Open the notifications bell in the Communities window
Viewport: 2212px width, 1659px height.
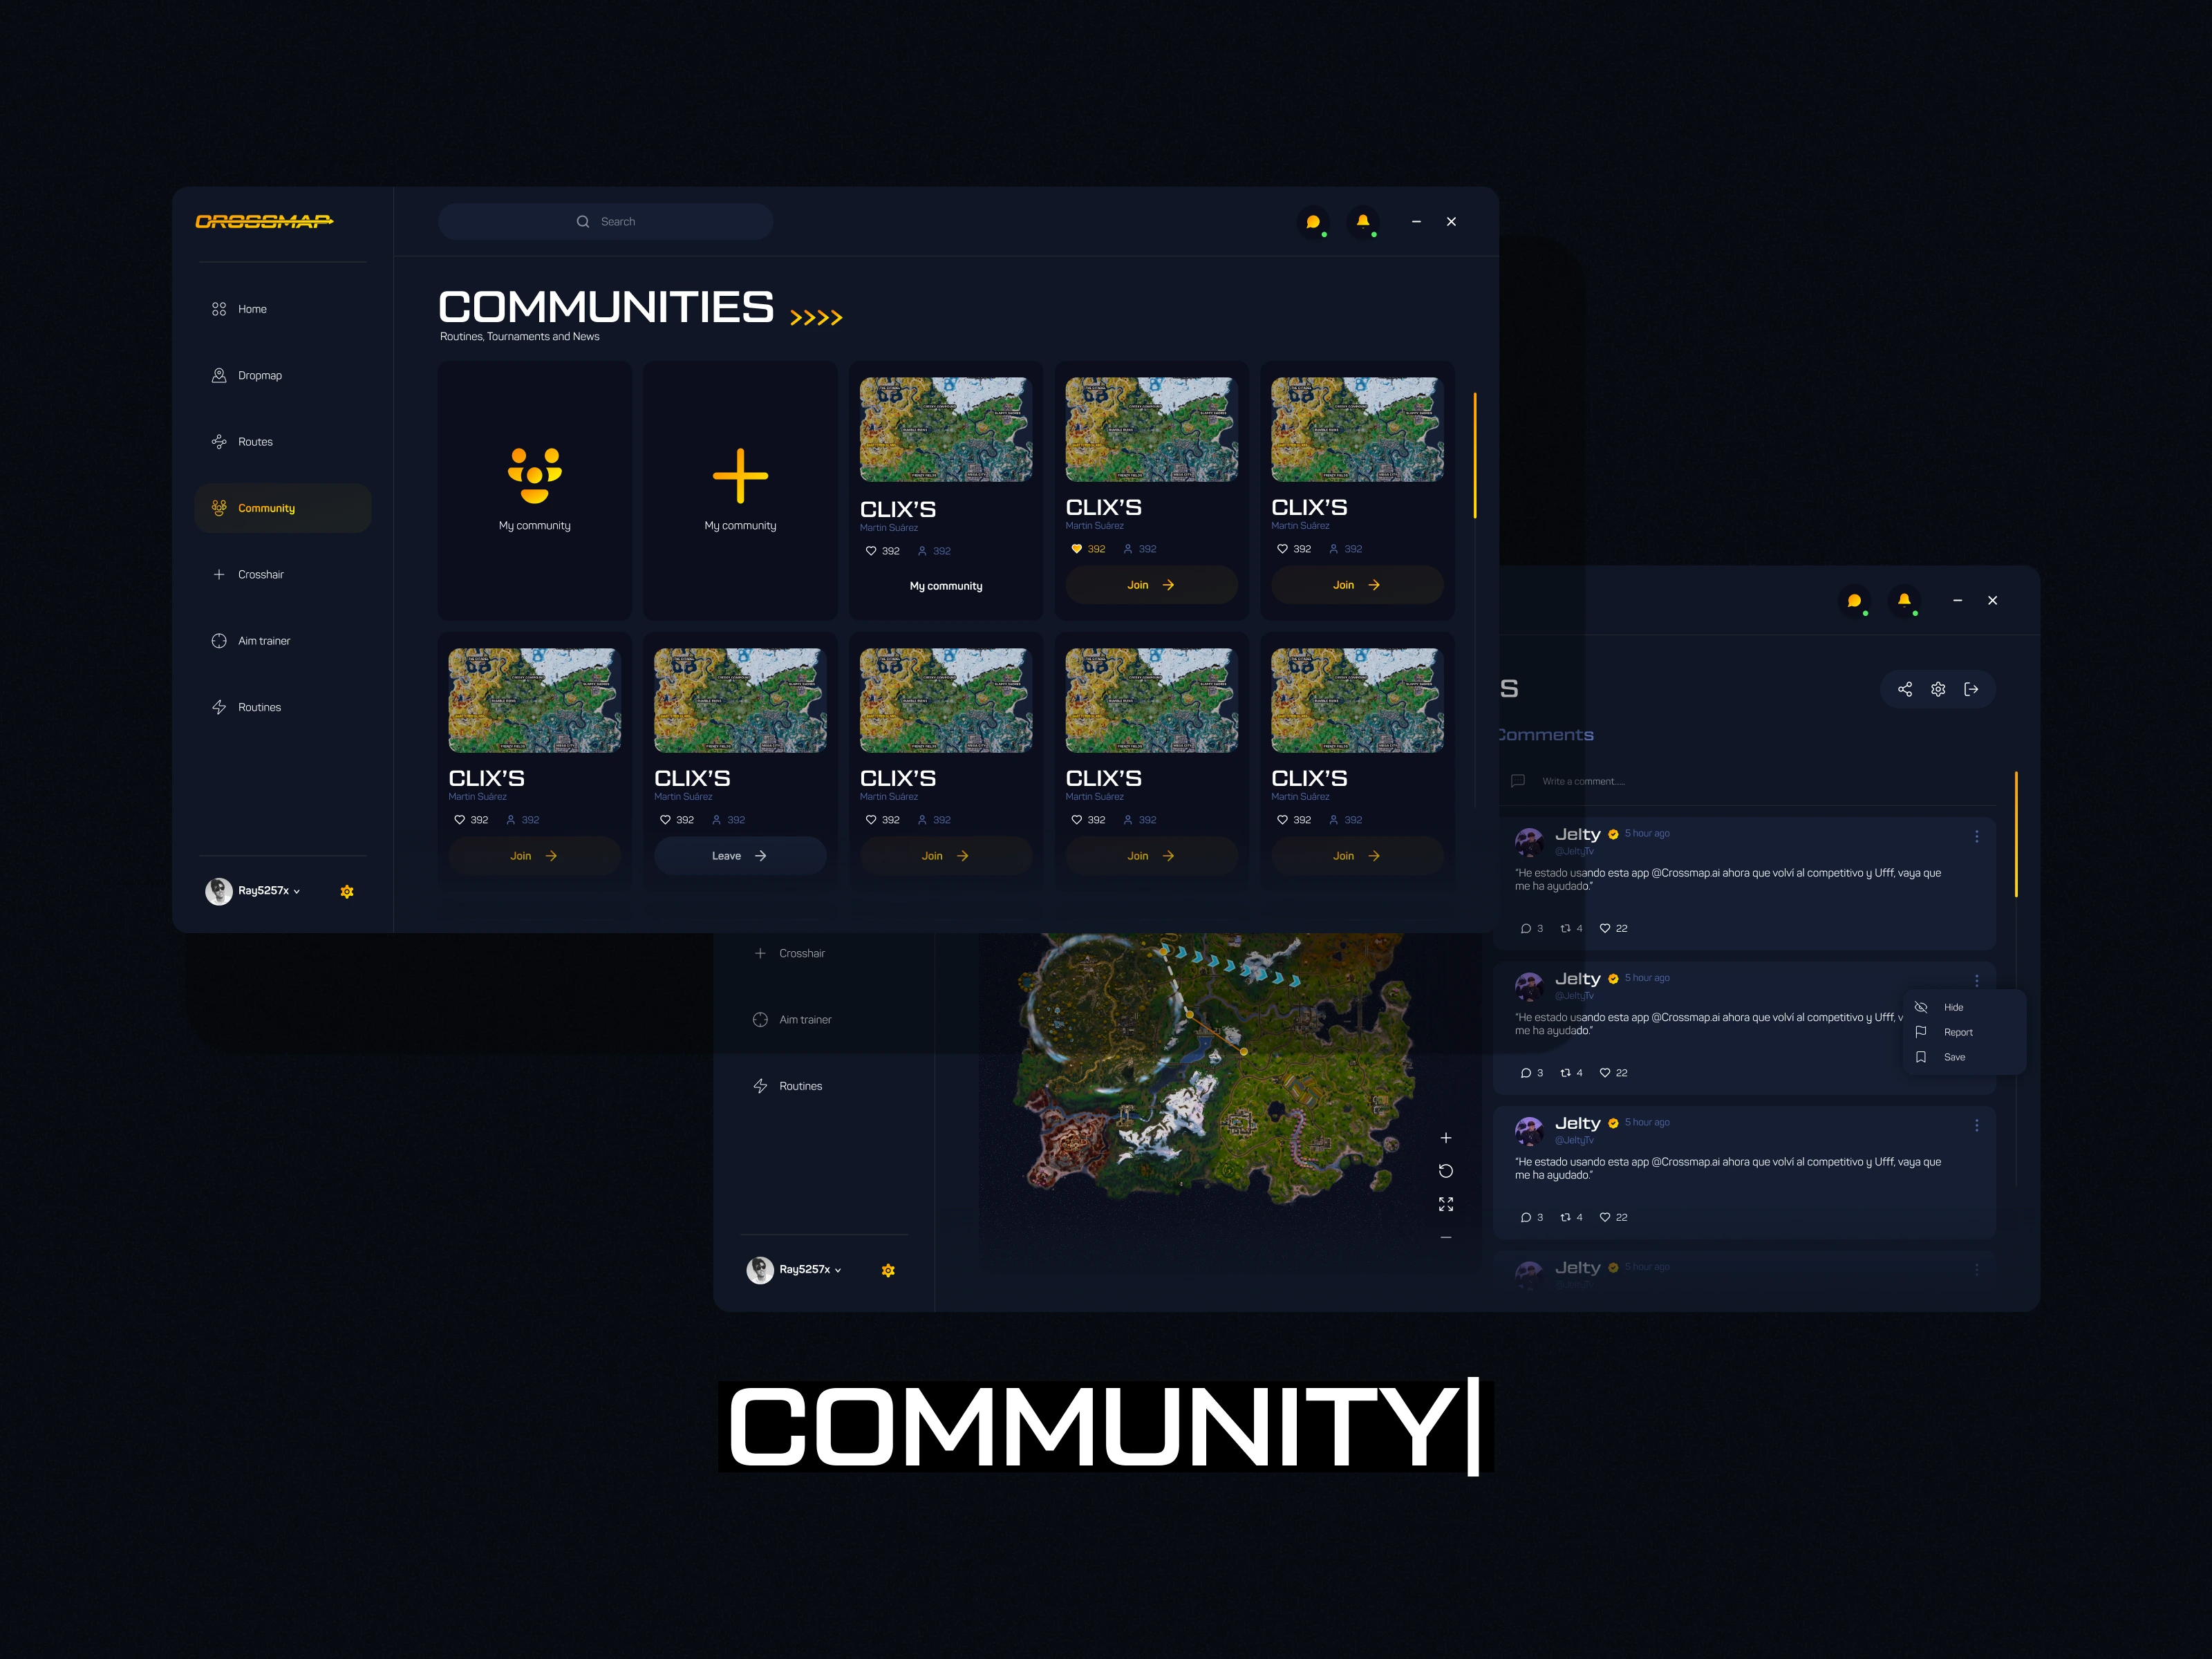coord(1362,221)
